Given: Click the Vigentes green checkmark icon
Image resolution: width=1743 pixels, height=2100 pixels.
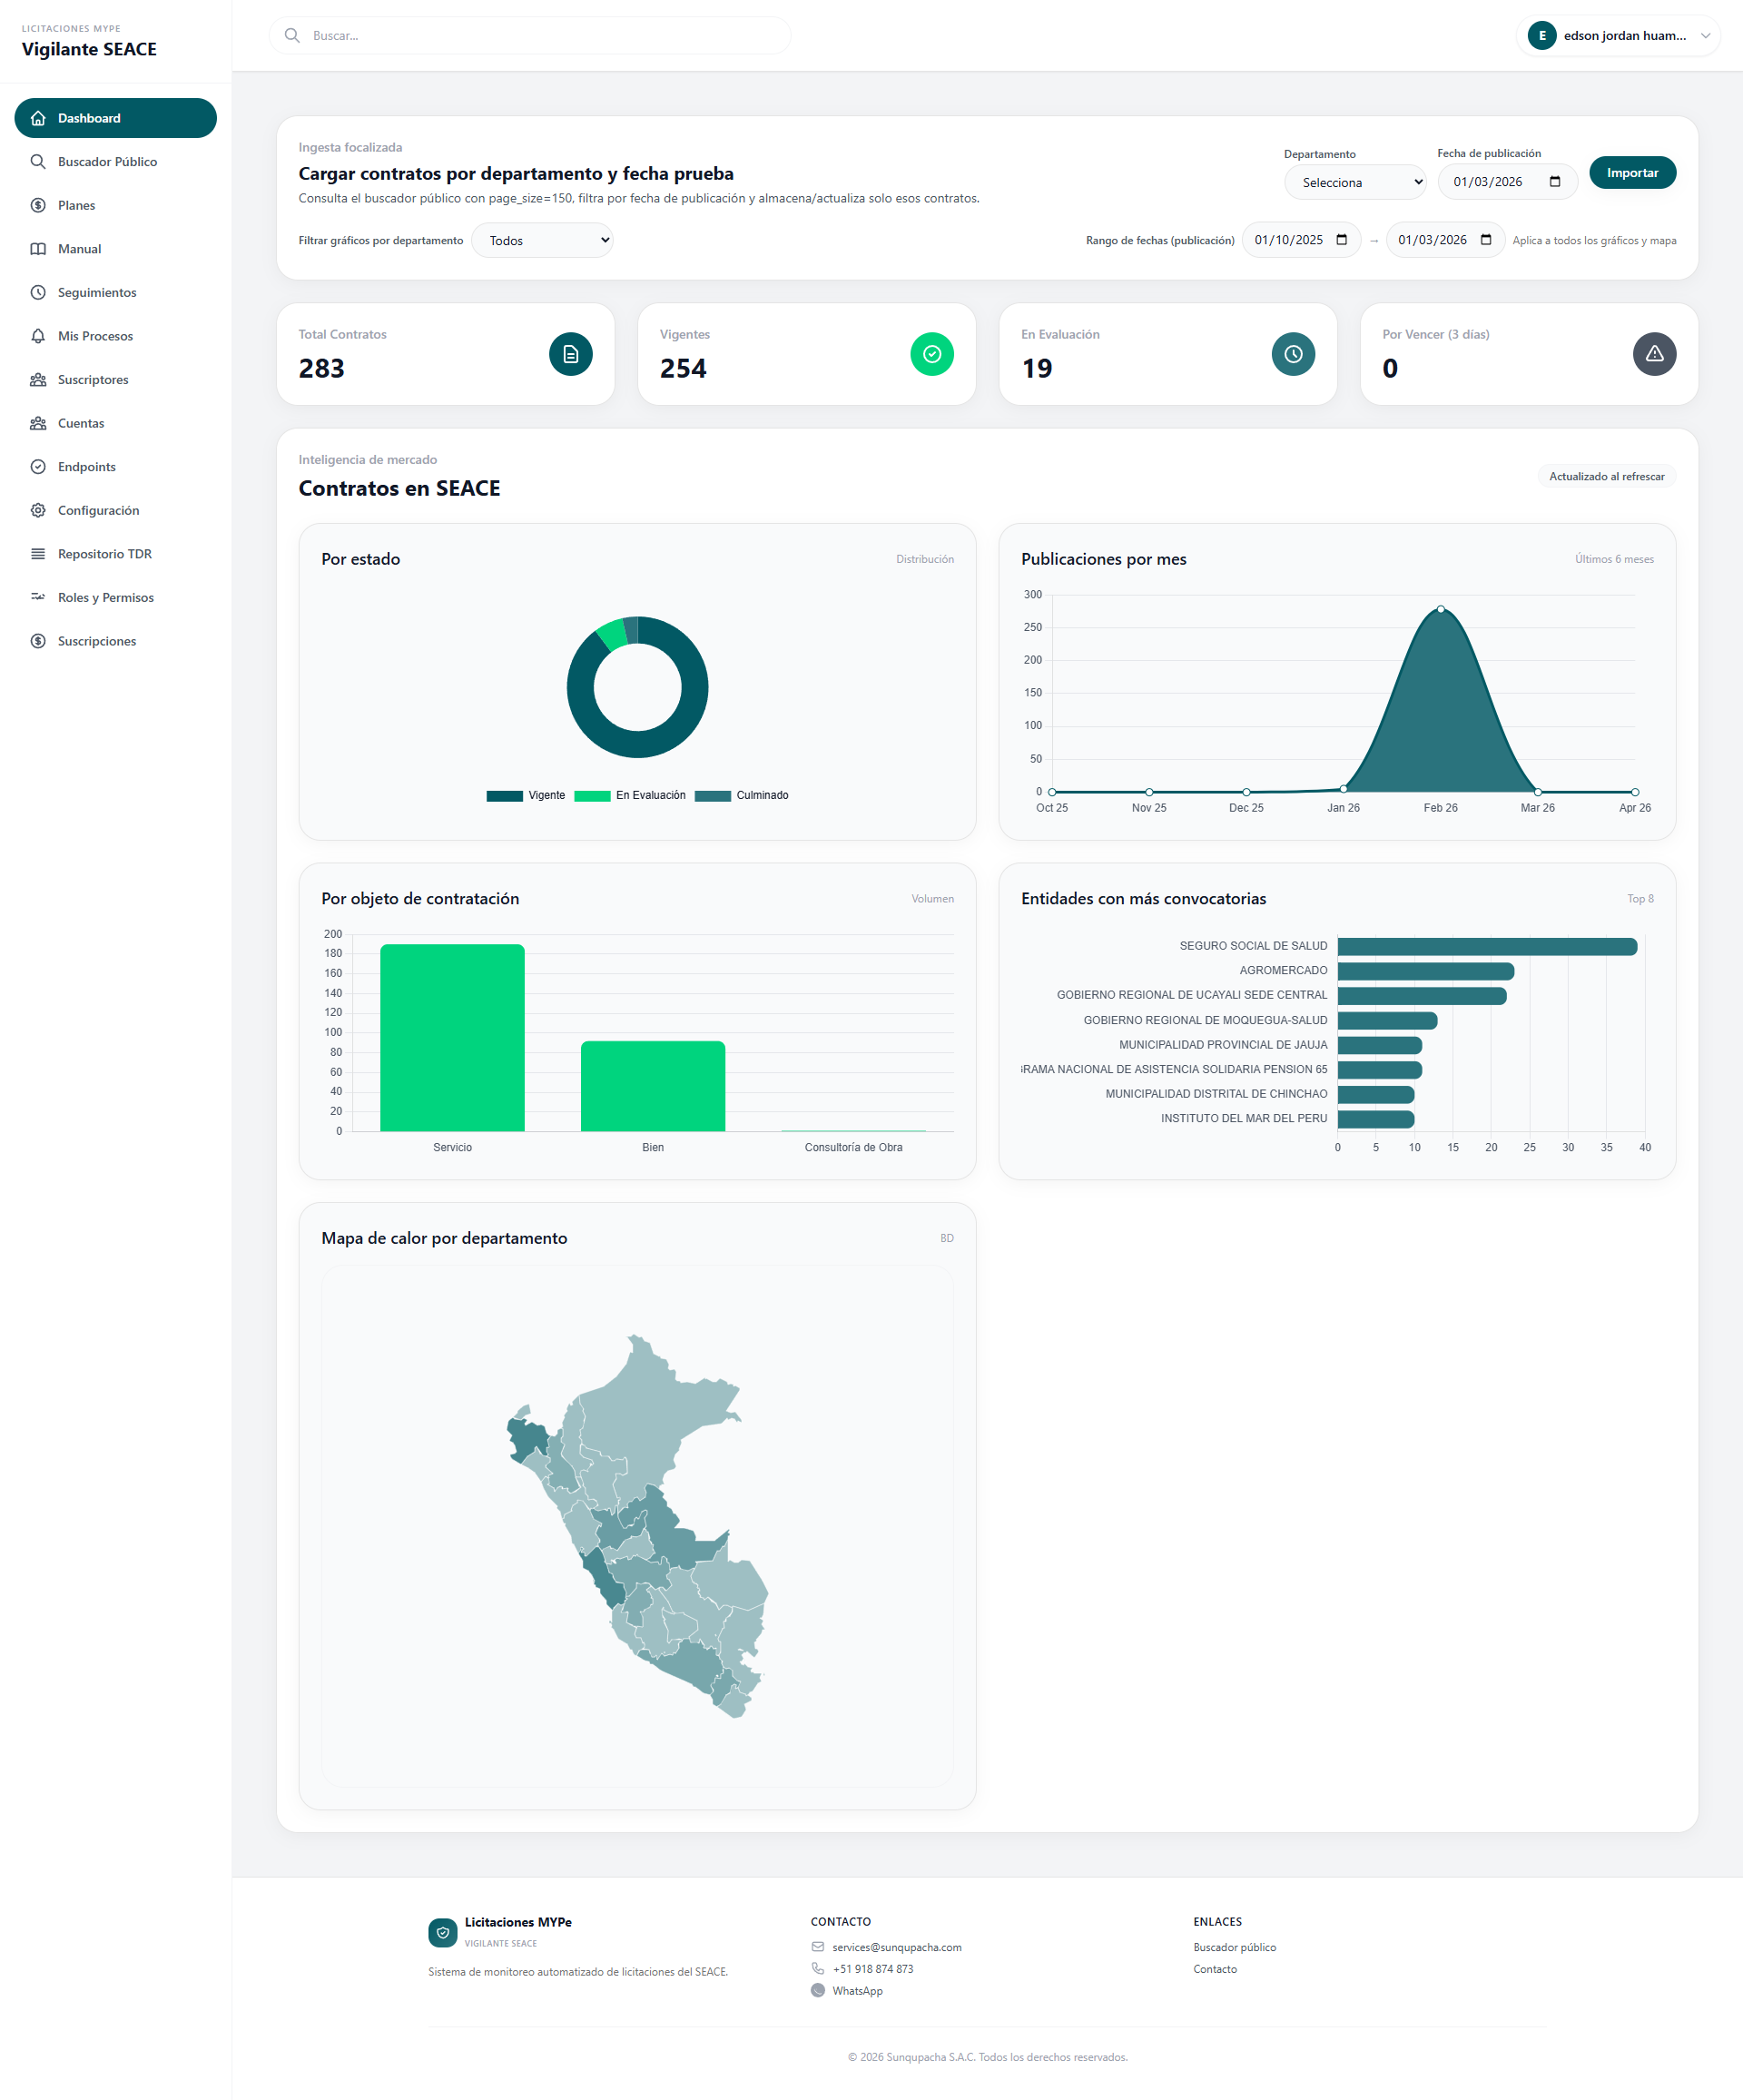Looking at the screenshot, I should point(931,354).
